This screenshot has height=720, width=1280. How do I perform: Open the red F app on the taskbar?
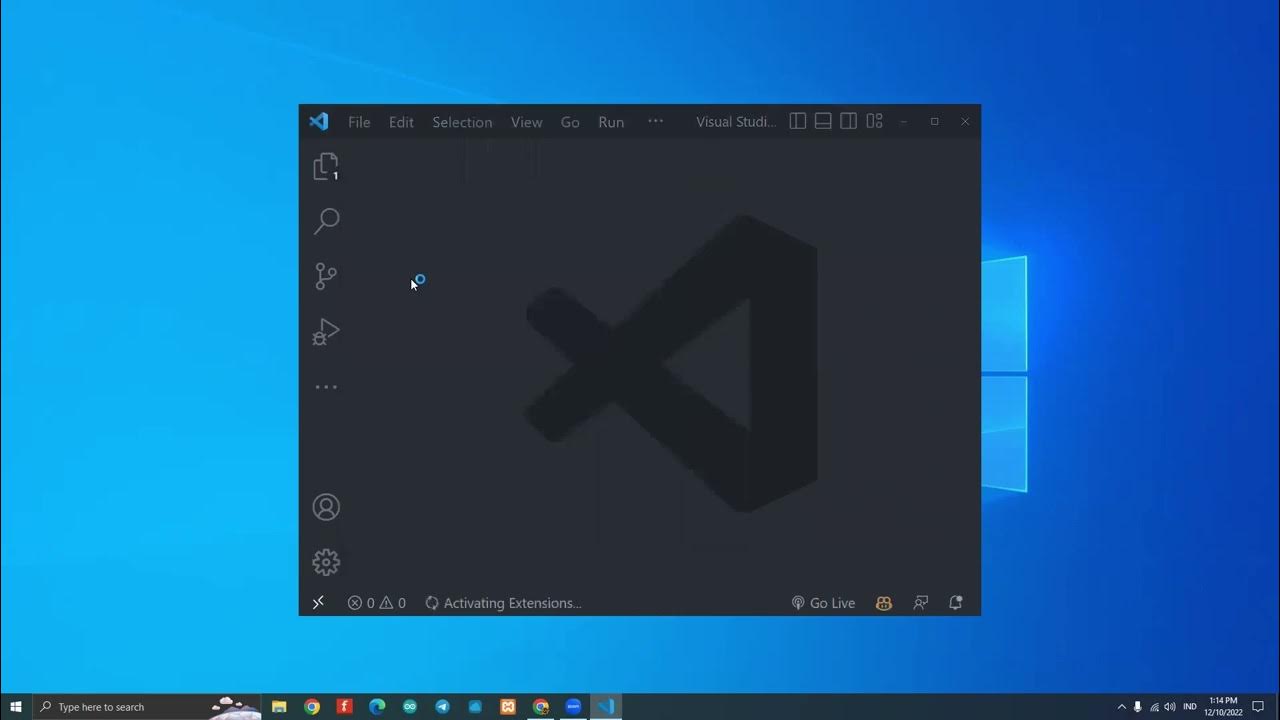345,707
